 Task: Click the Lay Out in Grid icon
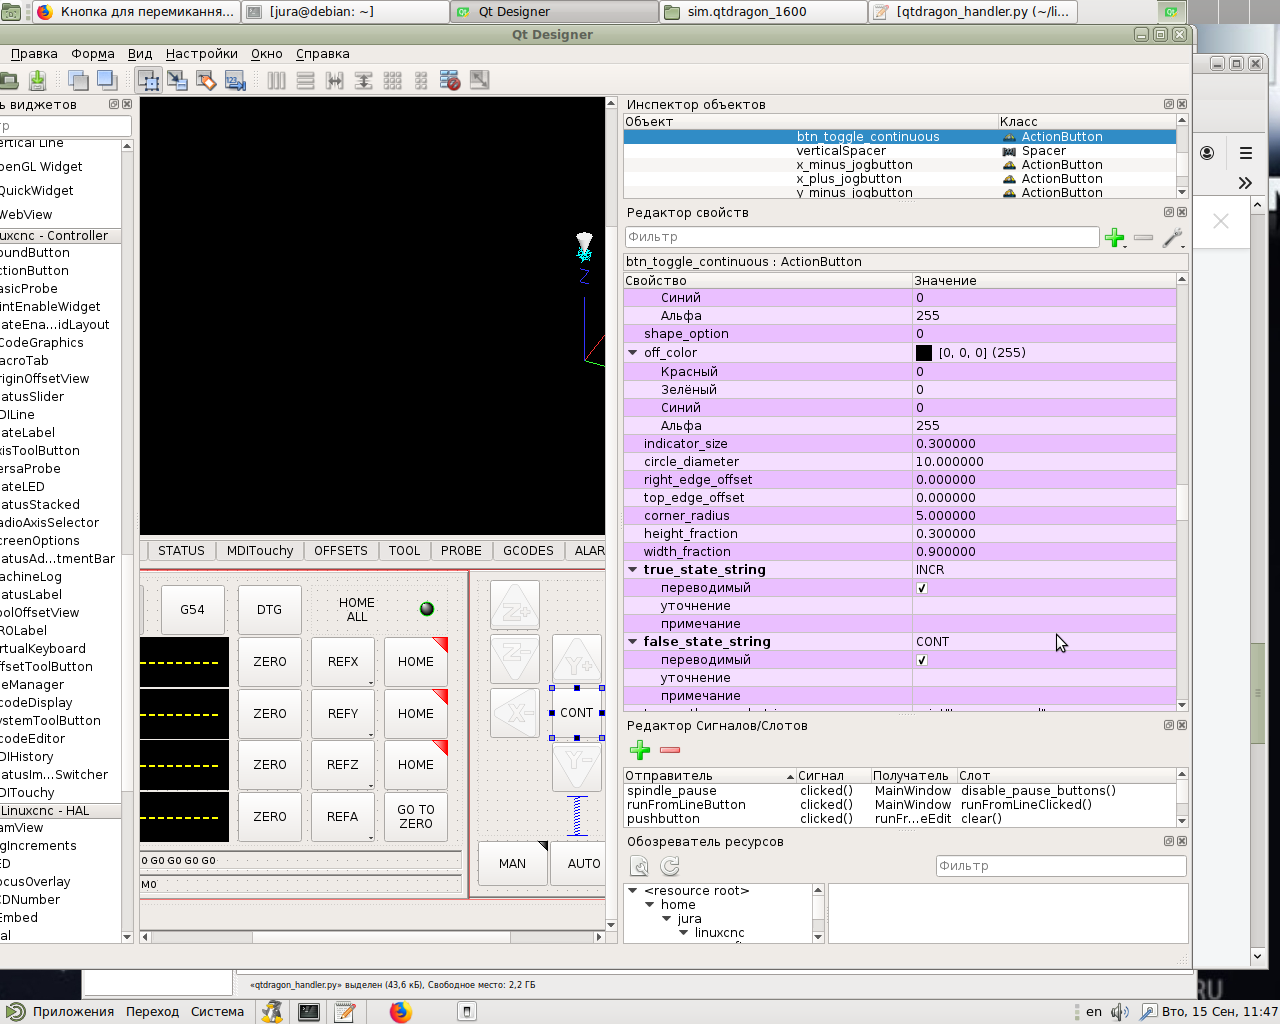point(393,80)
